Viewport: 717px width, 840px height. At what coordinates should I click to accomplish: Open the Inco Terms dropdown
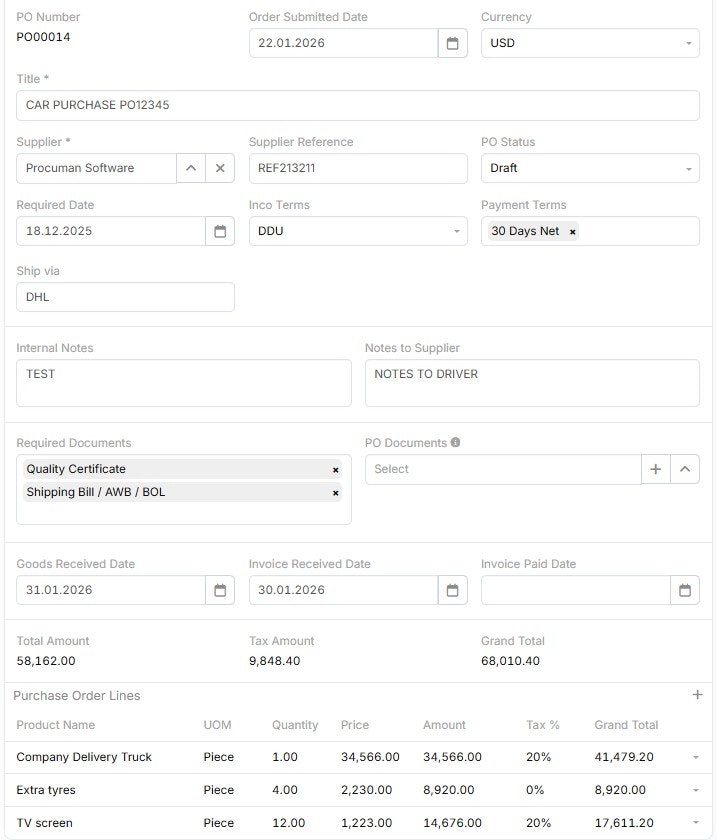(456, 231)
